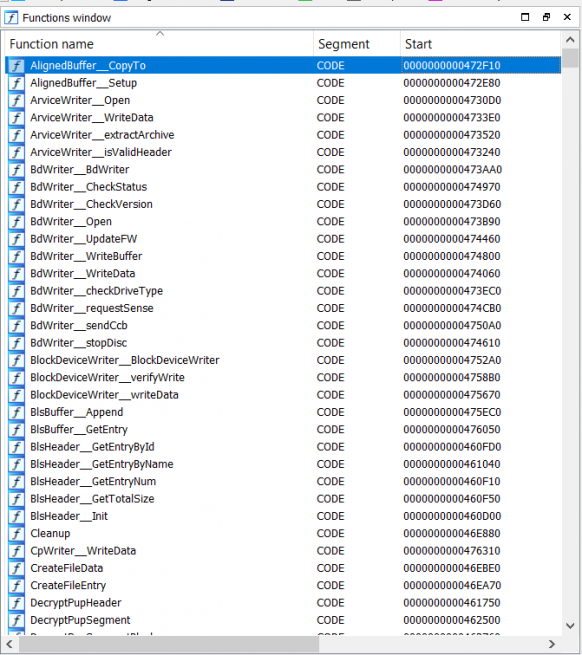Click function icon beside AlignedBuffer__Setup
This screenshot has width=582, height=655.
click(x=16, y=83)
